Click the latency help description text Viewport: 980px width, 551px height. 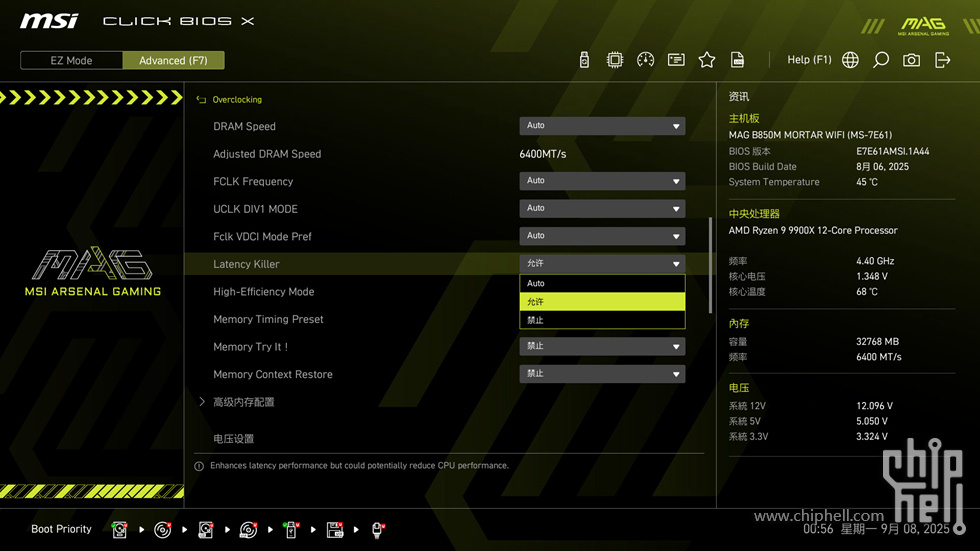(x=359, y=466)
